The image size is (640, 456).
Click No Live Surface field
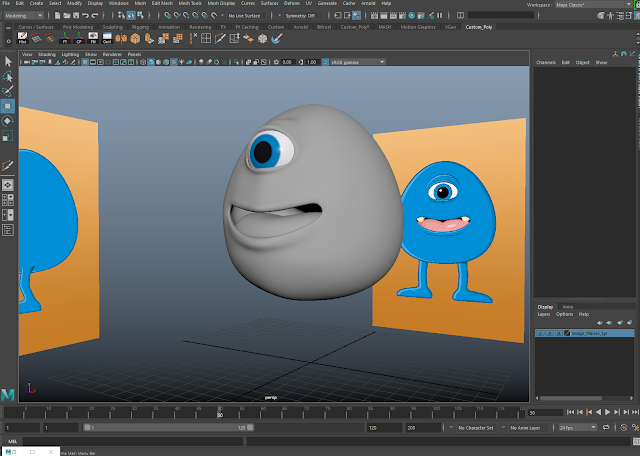click(x=247, y=16)
